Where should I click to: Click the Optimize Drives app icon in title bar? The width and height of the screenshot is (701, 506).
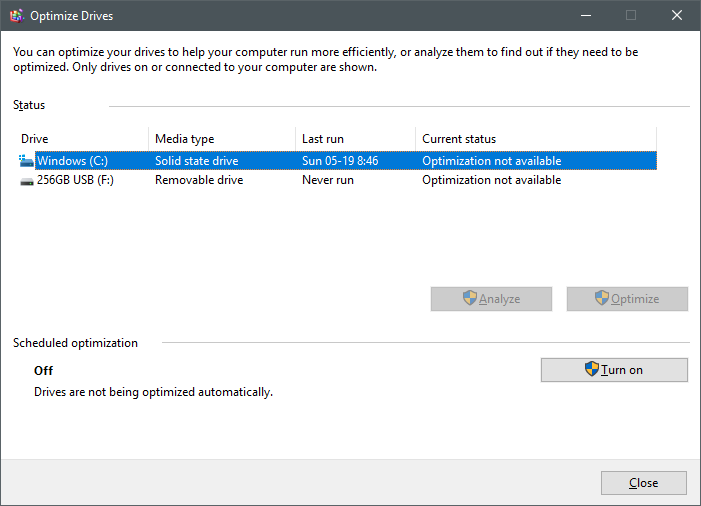pos(16,16)
